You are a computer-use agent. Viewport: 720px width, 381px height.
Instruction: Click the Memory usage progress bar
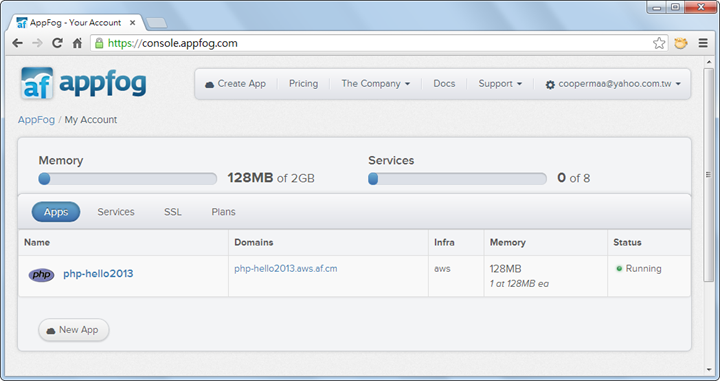coord(128,179)
